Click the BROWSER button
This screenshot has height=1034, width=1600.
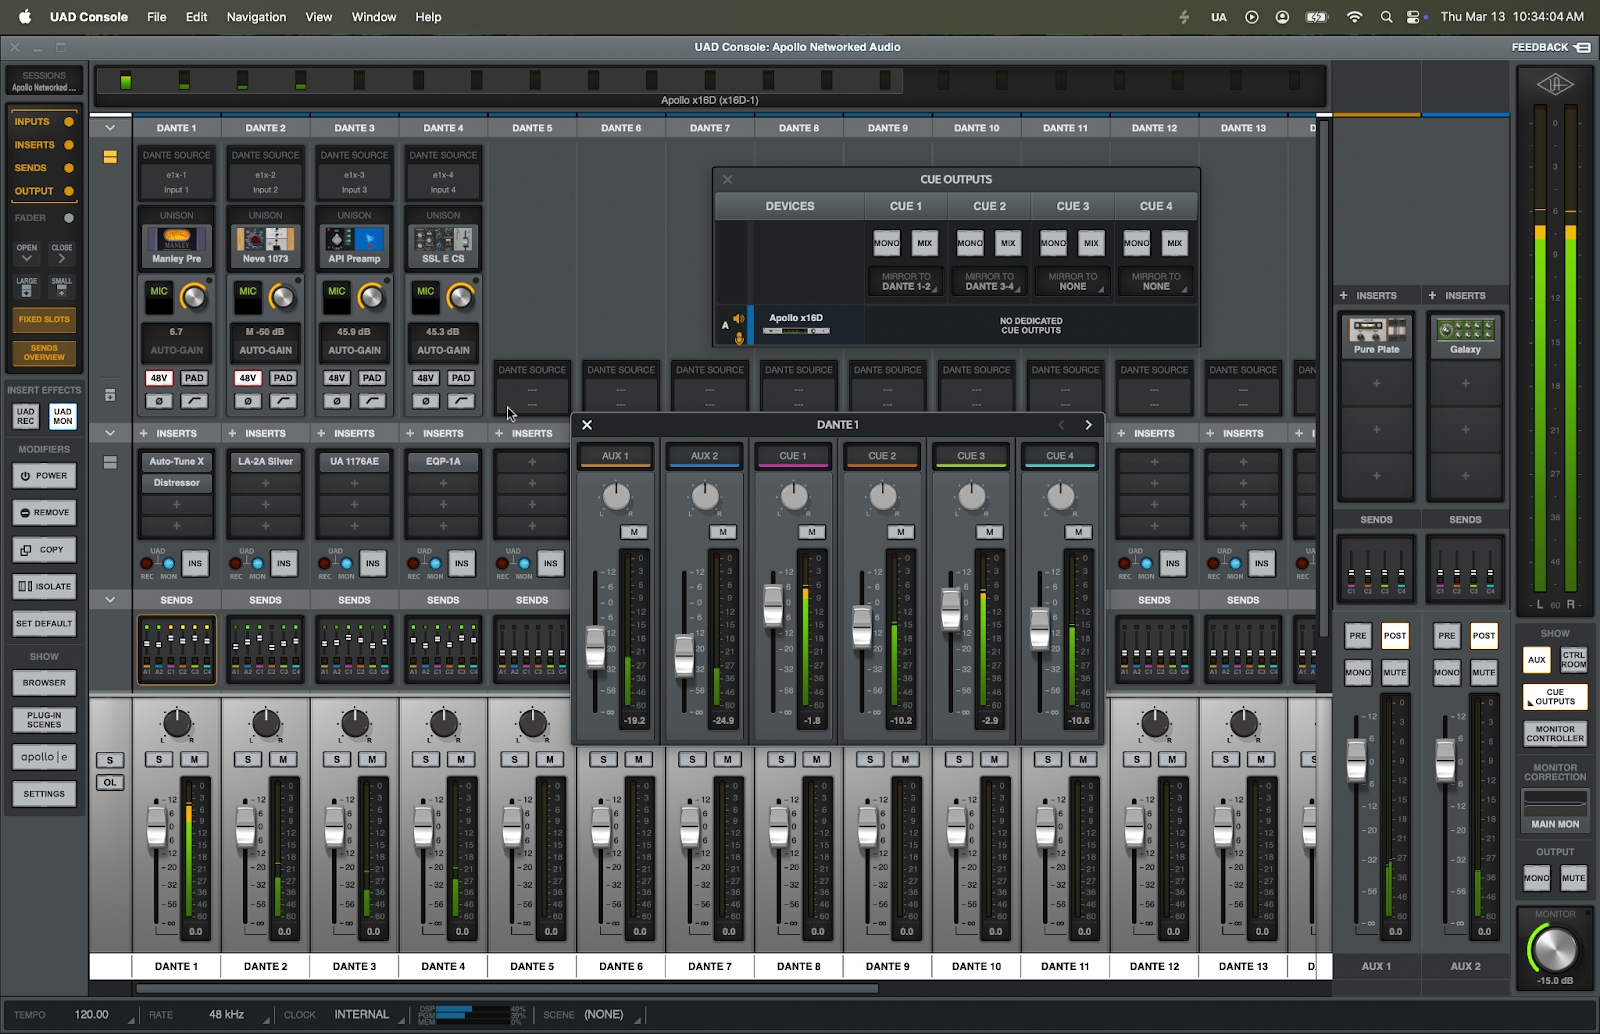[44, 683]
